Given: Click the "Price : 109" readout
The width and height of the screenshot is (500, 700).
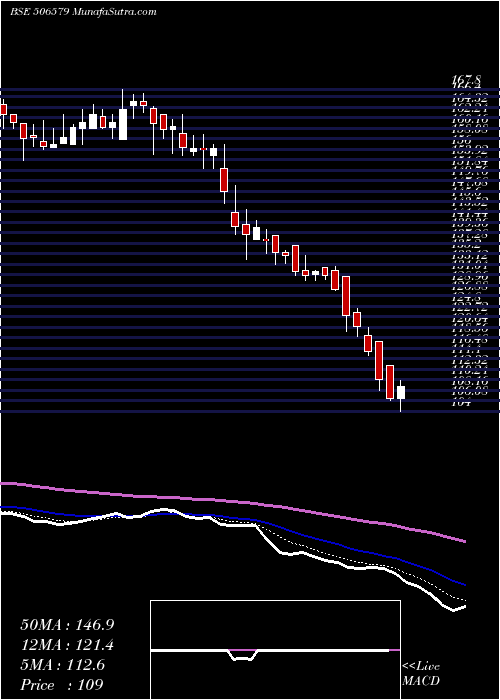Looking at the screenshot, I should click(62, 685).
